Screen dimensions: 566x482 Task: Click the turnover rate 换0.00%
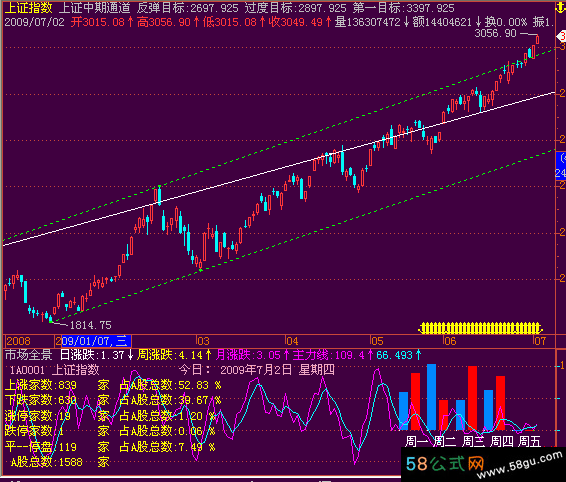[x=506, y=22]
